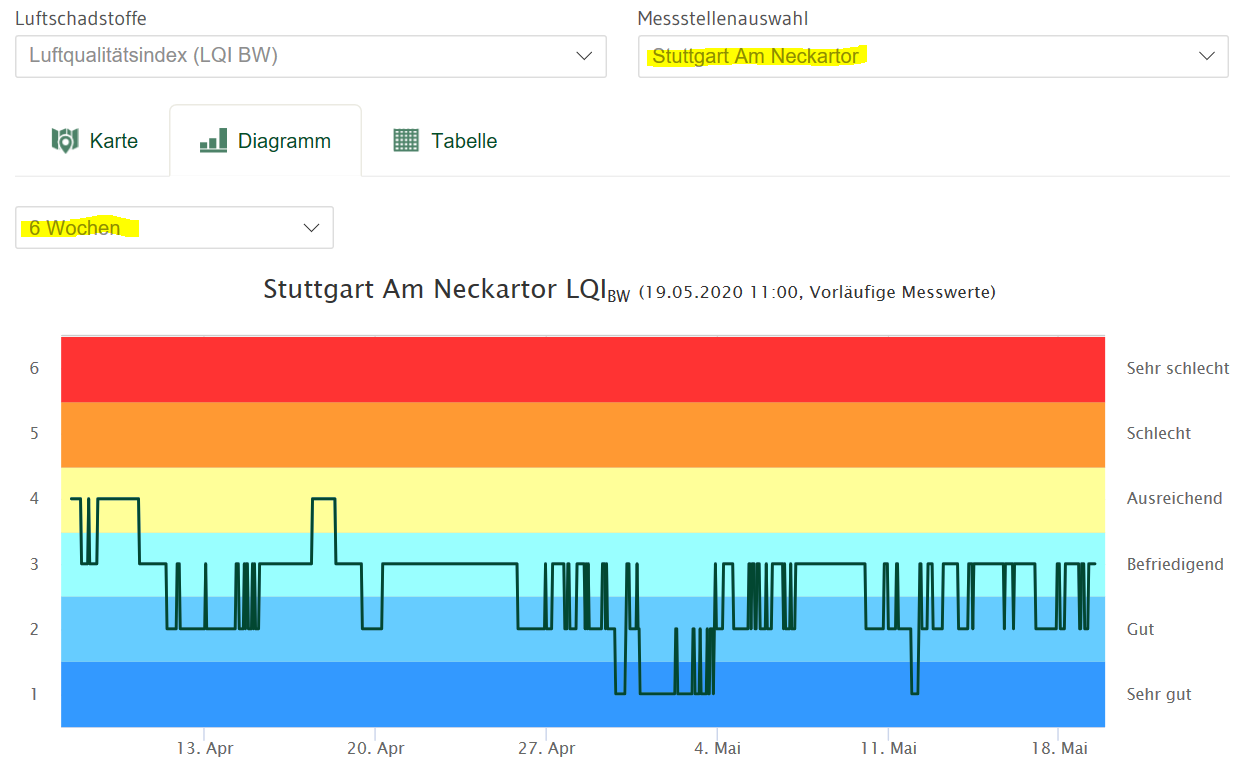Click the '13. Apr' x-axis date label
Screen dimensions: 1238x783
click(x=204, y=748)
